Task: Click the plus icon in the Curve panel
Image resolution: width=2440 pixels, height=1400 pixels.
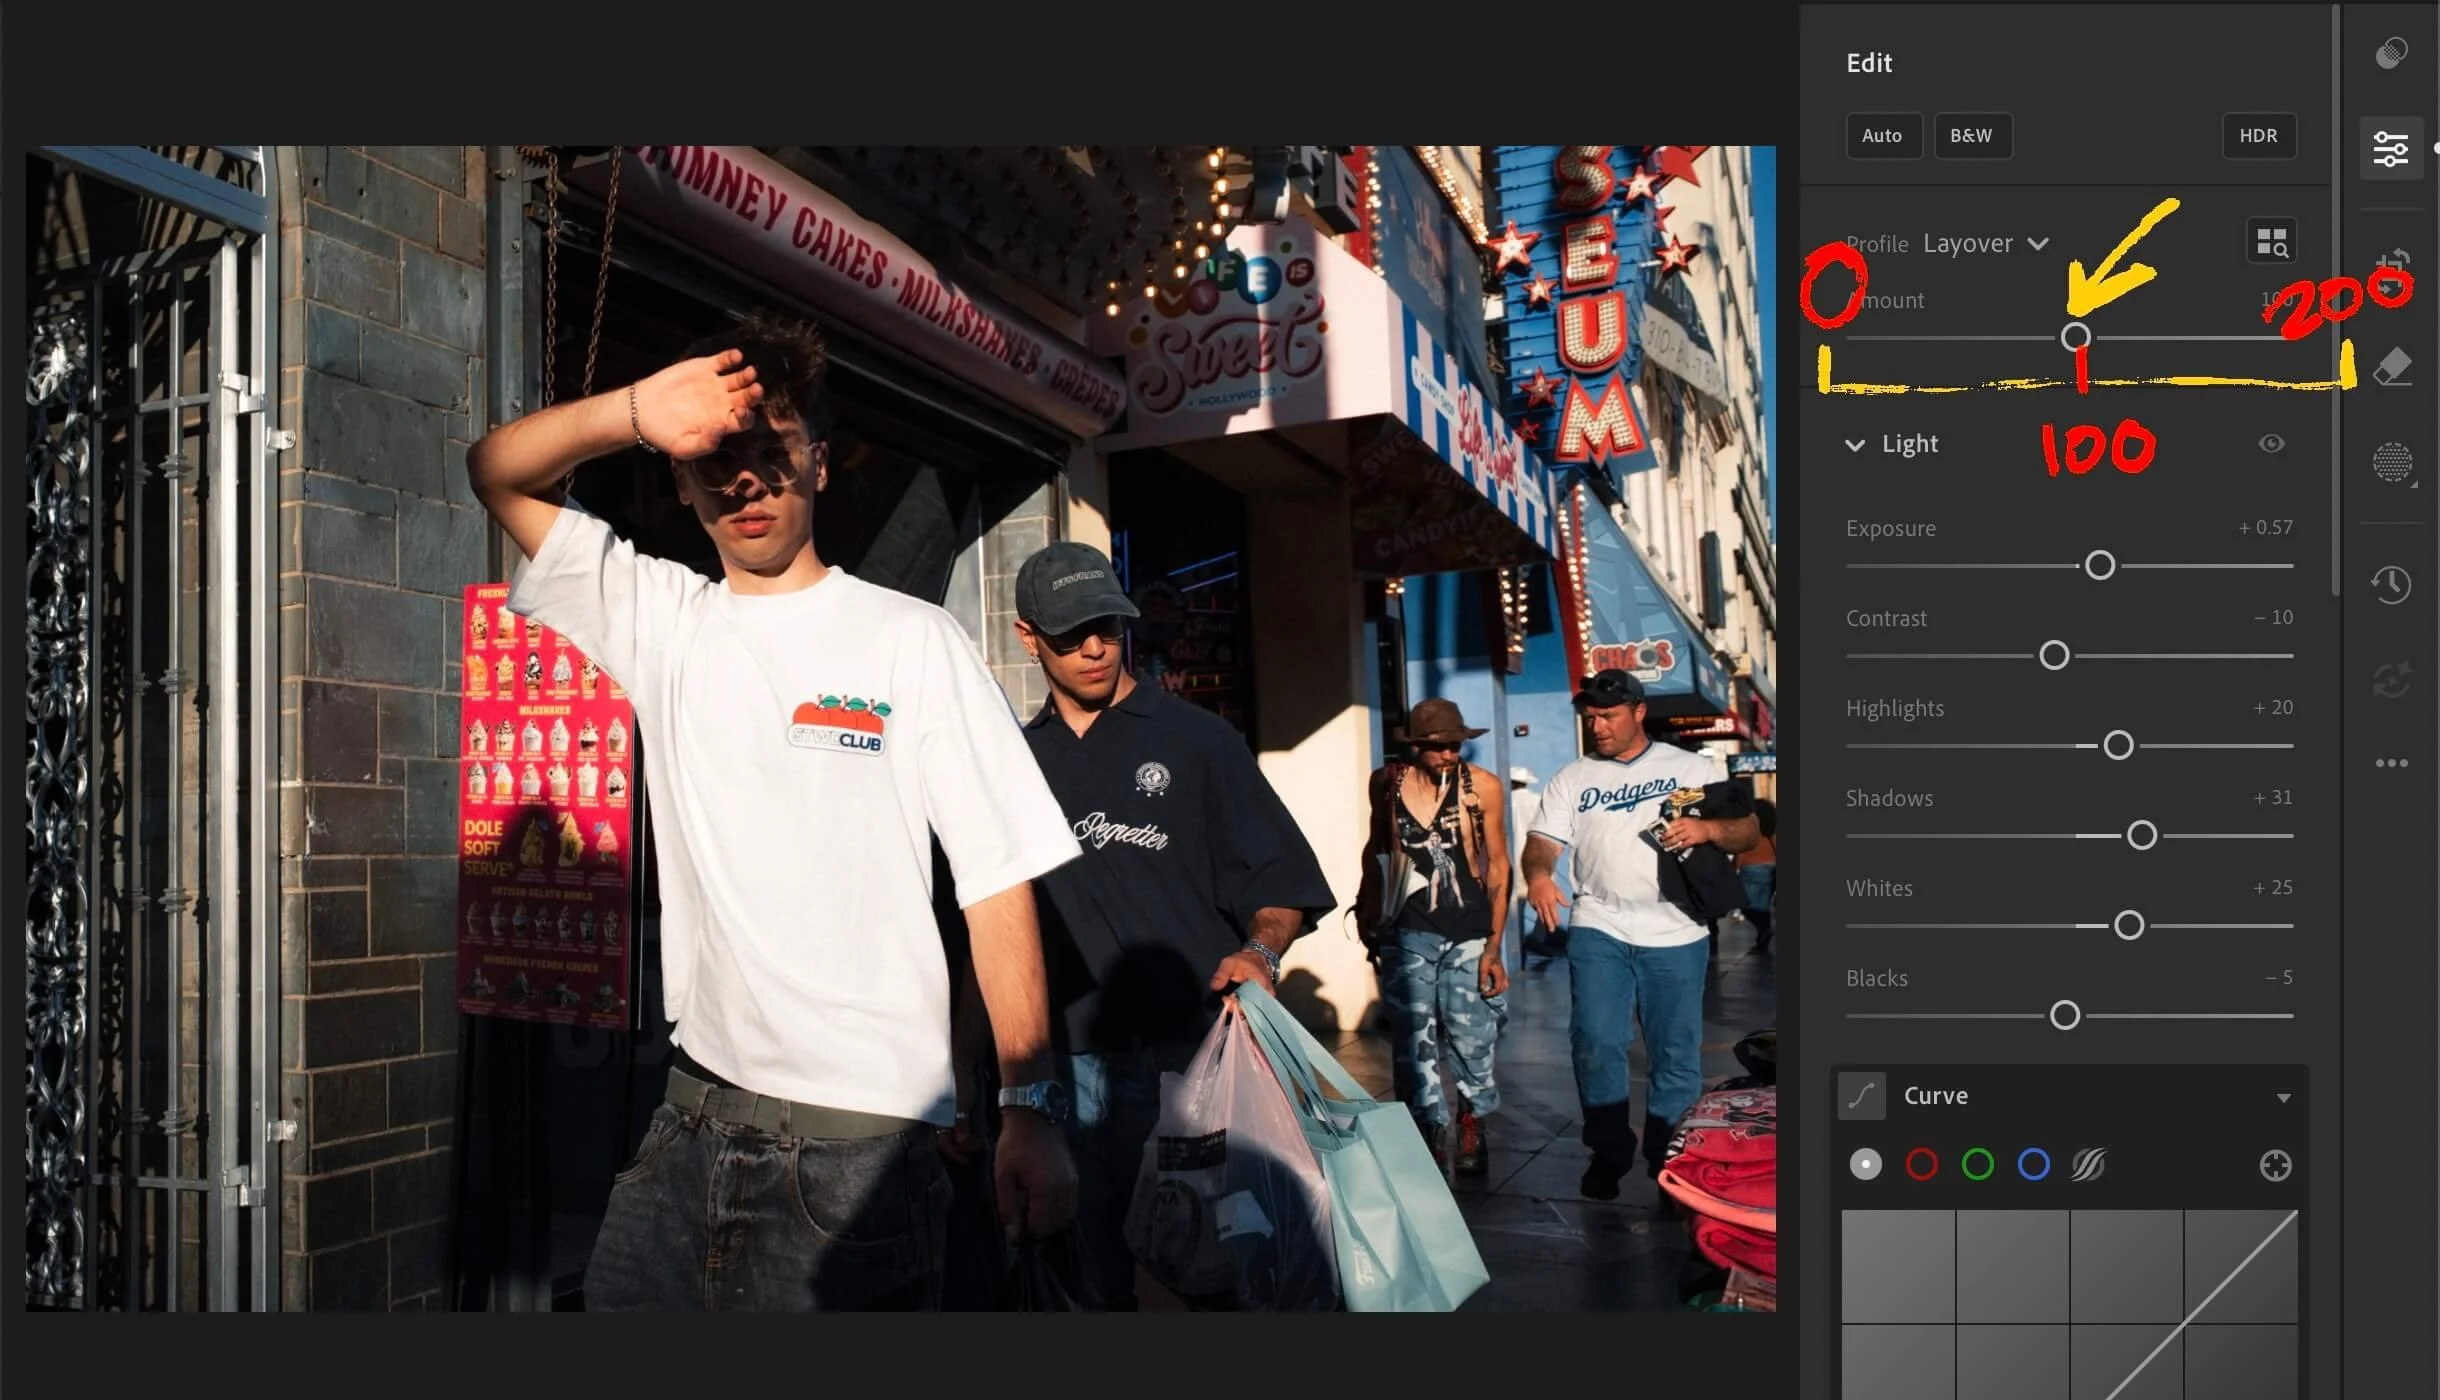Action: [x=2274, y=1164]
